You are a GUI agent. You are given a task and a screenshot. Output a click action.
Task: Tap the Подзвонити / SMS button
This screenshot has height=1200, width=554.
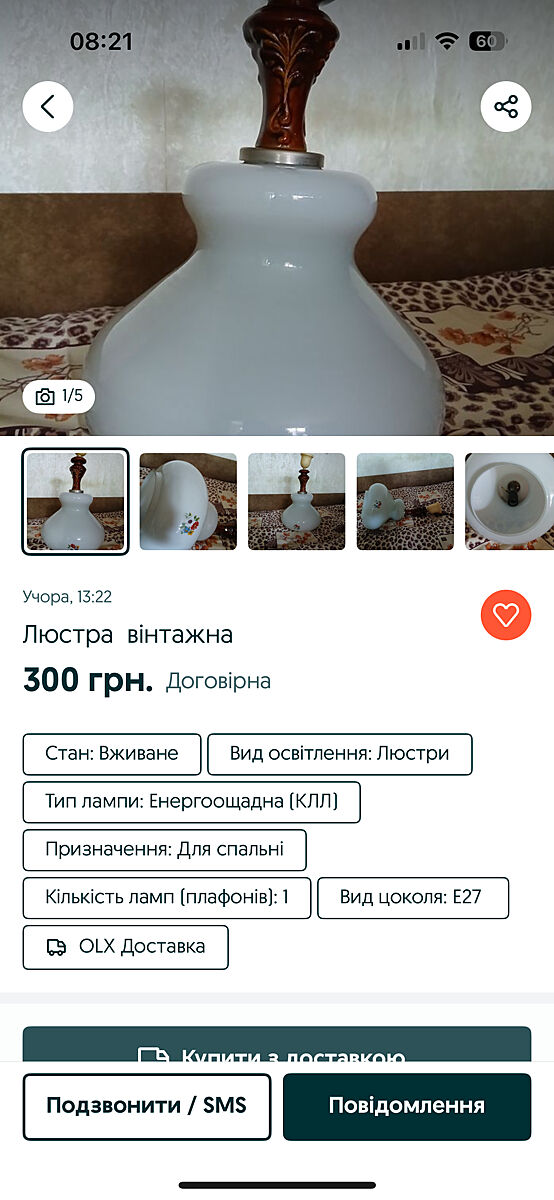point(147,1106)
